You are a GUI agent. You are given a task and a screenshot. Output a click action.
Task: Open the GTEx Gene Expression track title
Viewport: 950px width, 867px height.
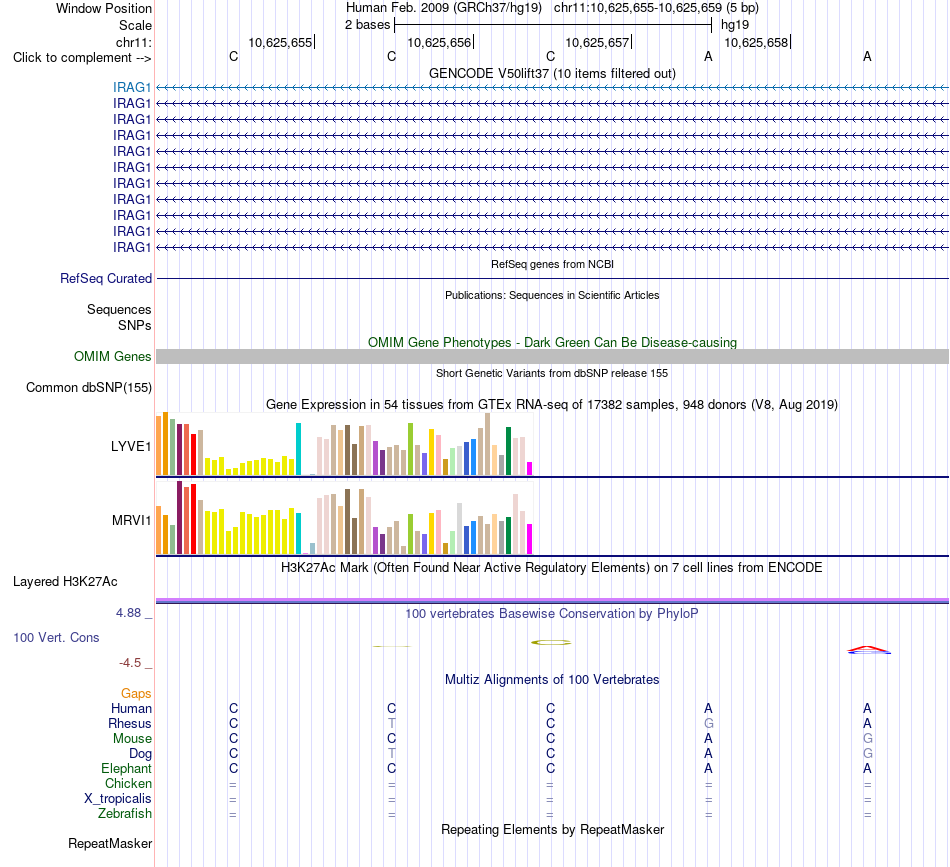click(552, 404)
